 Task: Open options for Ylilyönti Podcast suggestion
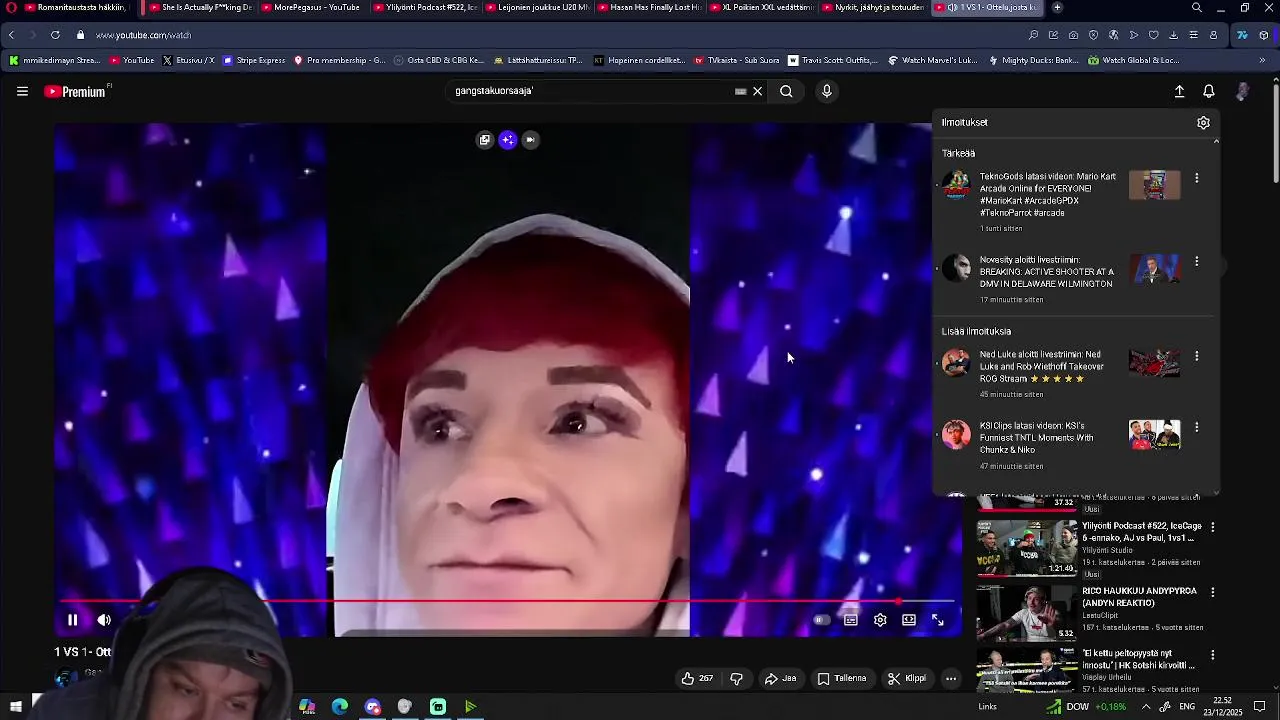coord(1213,527)
